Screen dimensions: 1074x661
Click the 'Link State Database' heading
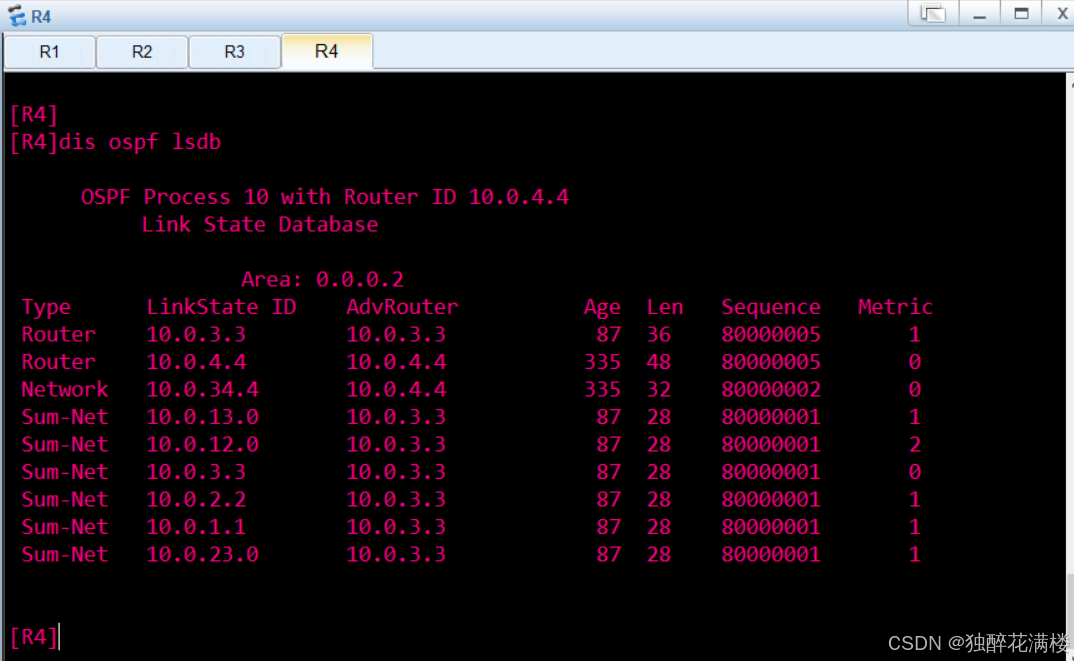tap(260, 225)
